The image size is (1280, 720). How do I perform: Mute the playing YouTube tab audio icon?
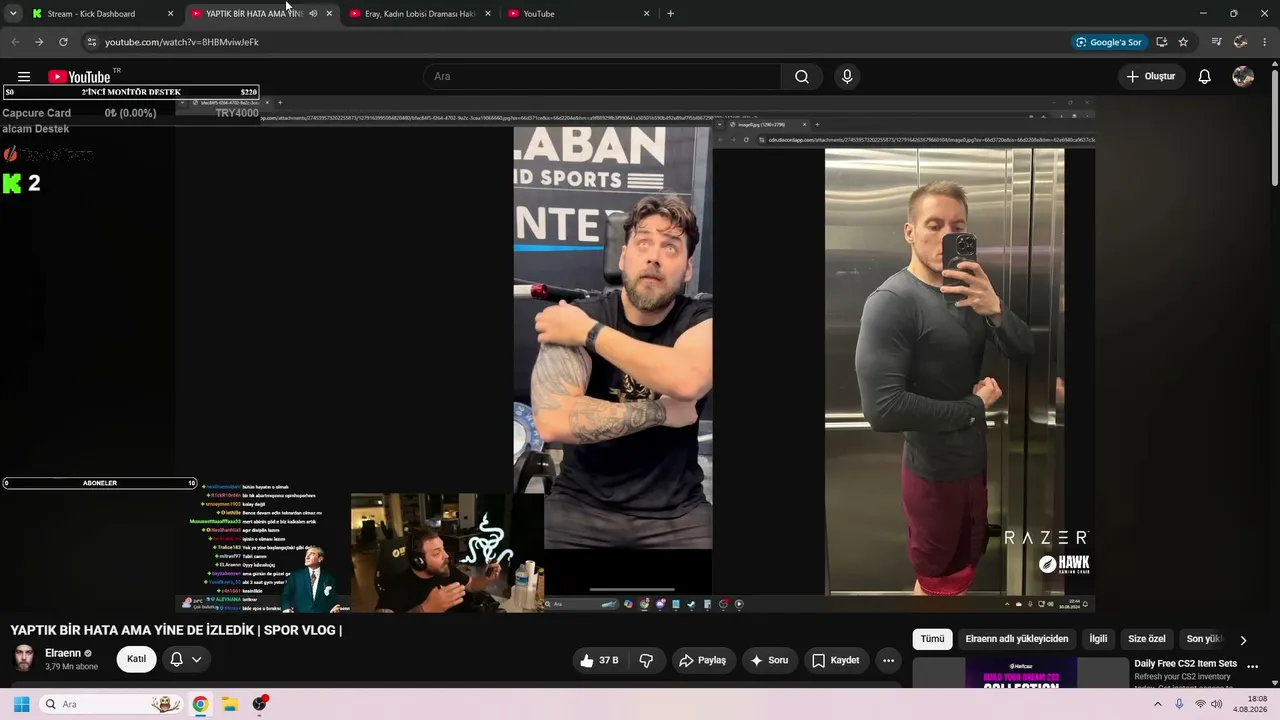point(313,14)
